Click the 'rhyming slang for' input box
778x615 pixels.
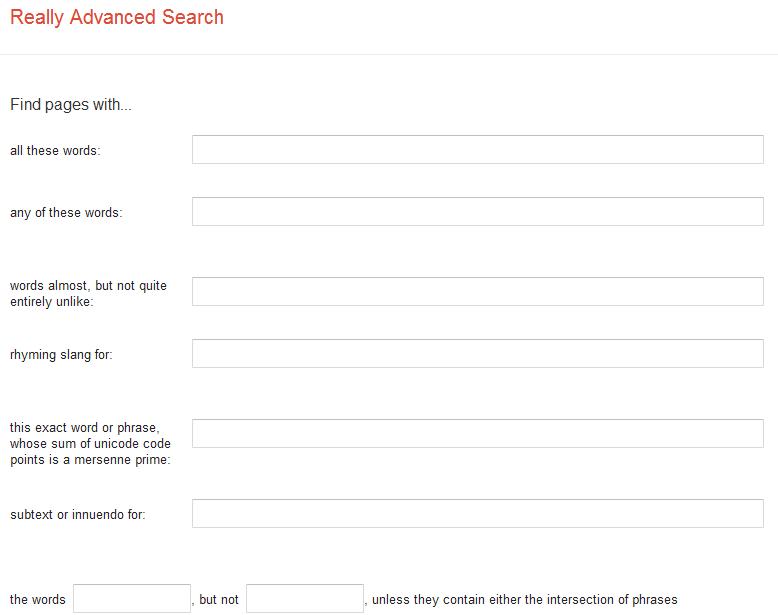[x=477, y=353]
